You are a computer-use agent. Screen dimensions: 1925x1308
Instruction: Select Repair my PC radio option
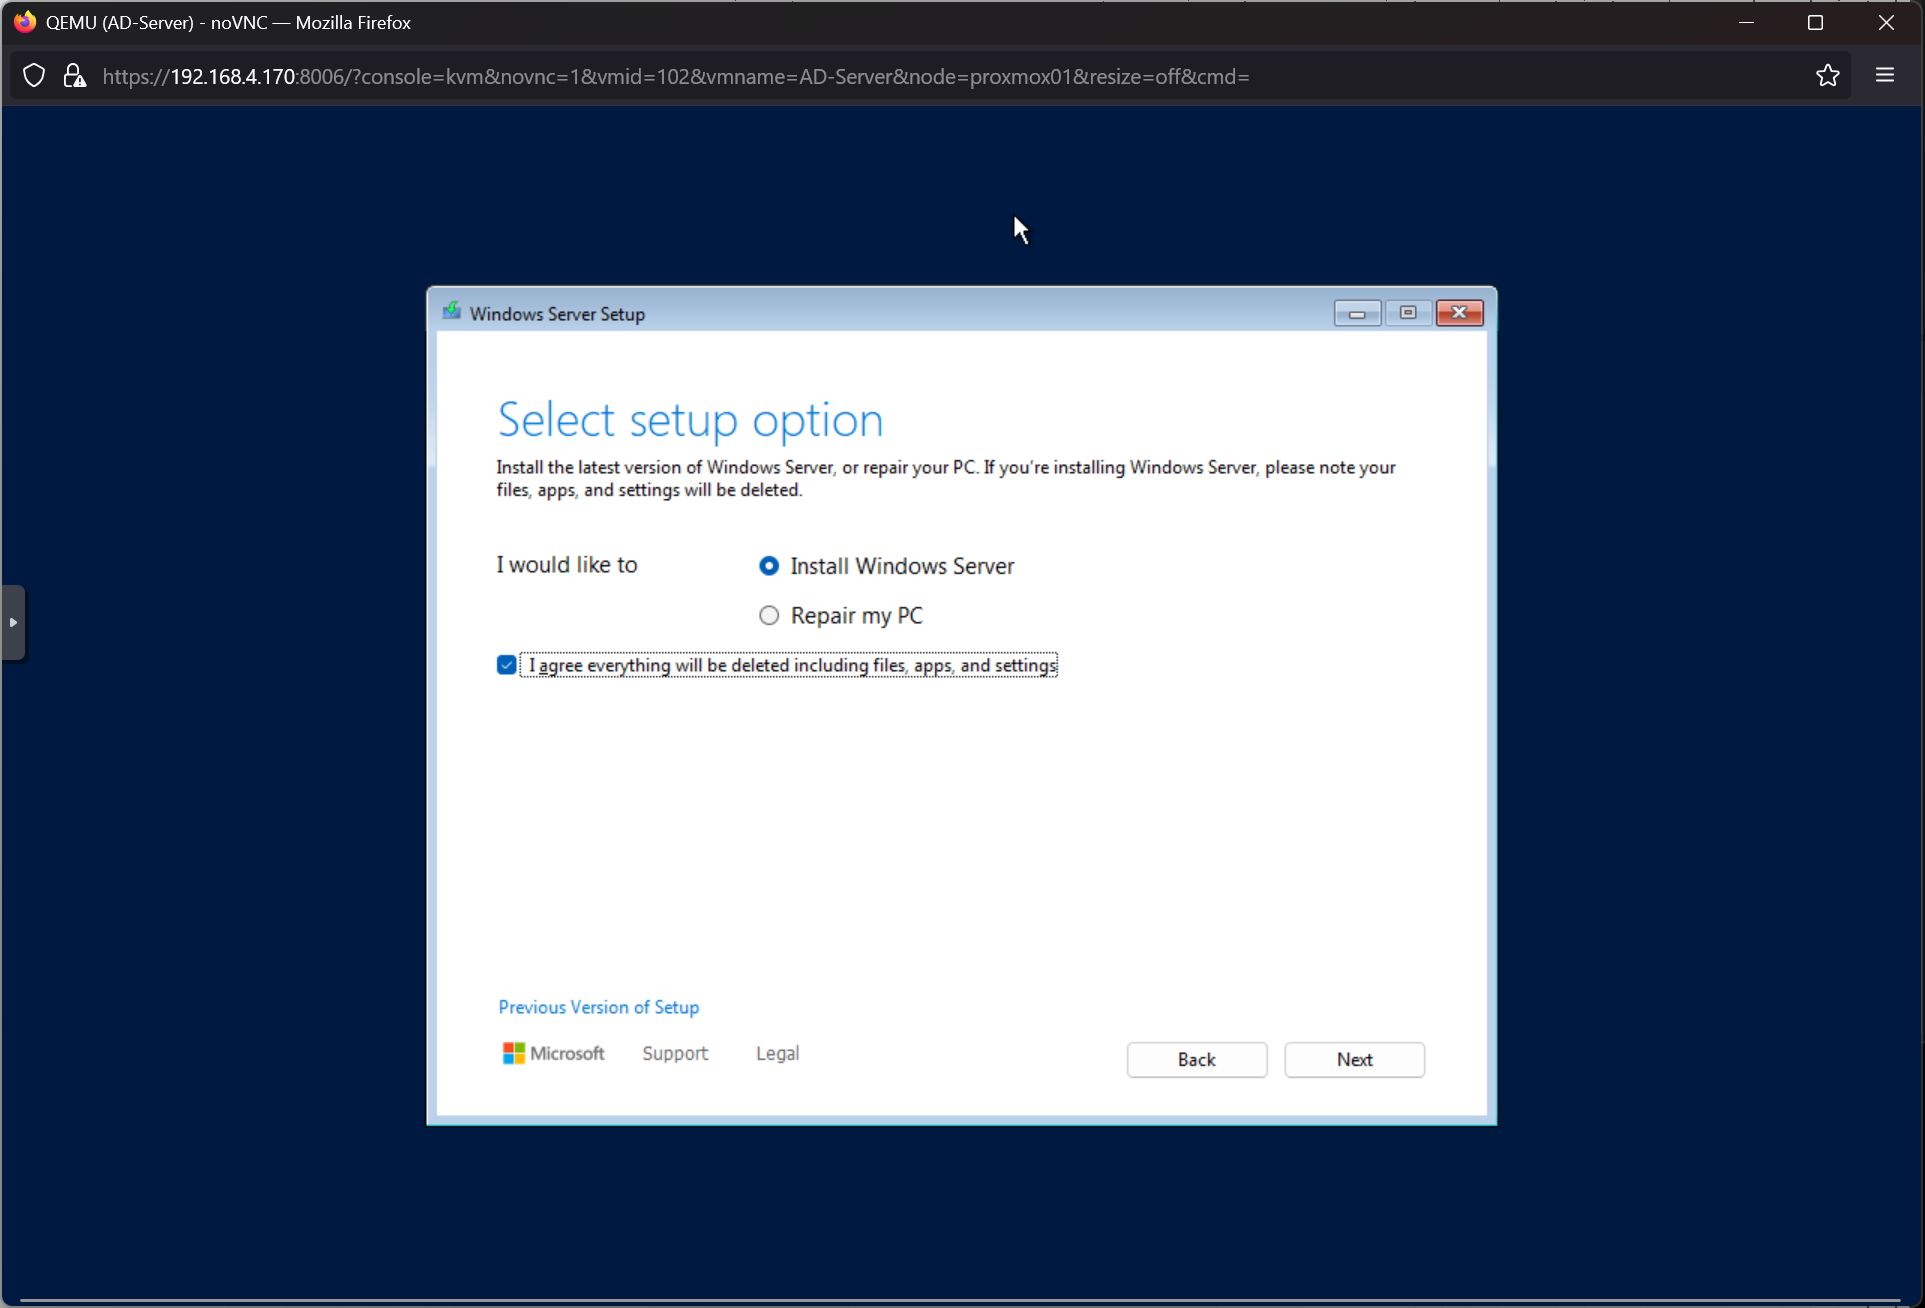tap(769, 615)
